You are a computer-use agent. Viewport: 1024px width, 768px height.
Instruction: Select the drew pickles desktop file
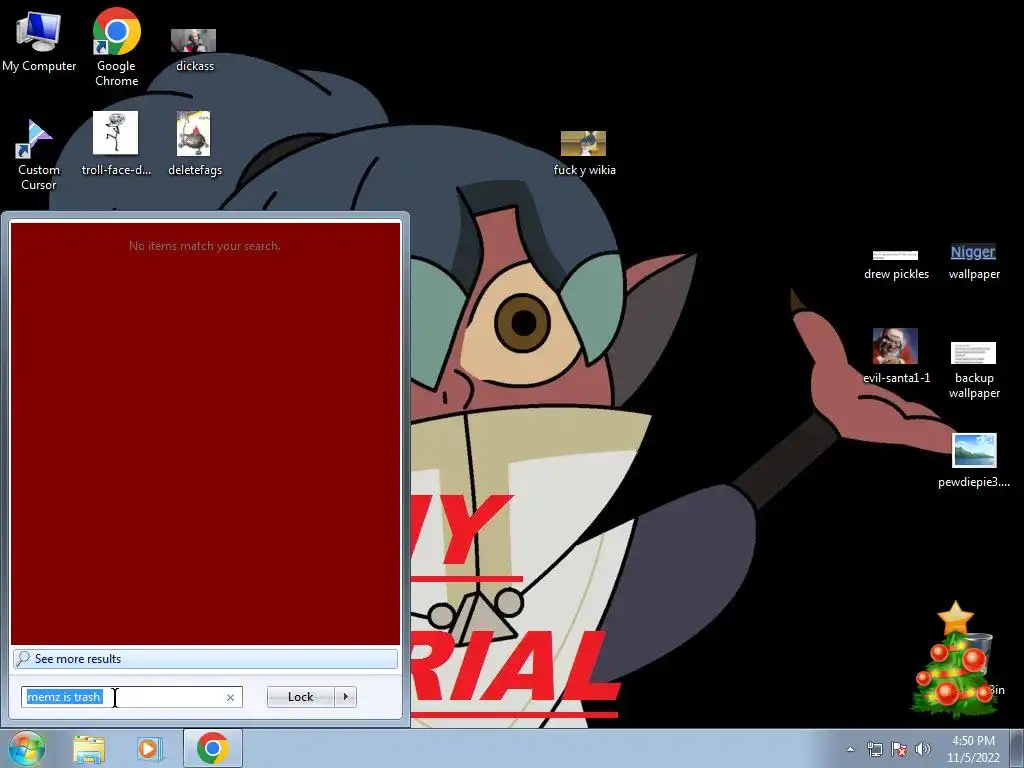[896, 264]
